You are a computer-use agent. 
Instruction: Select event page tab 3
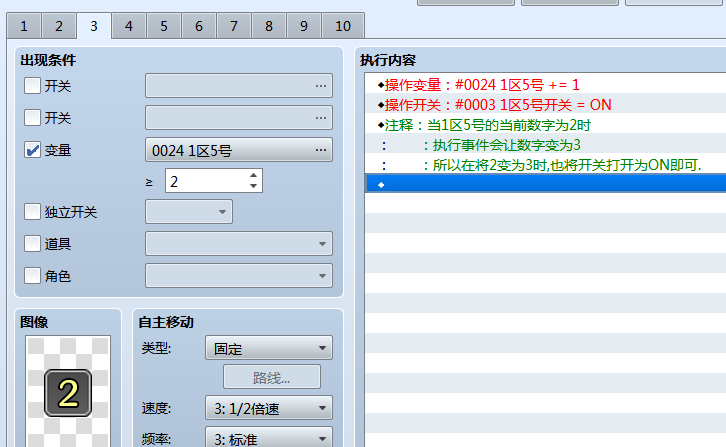pos(94,26)
